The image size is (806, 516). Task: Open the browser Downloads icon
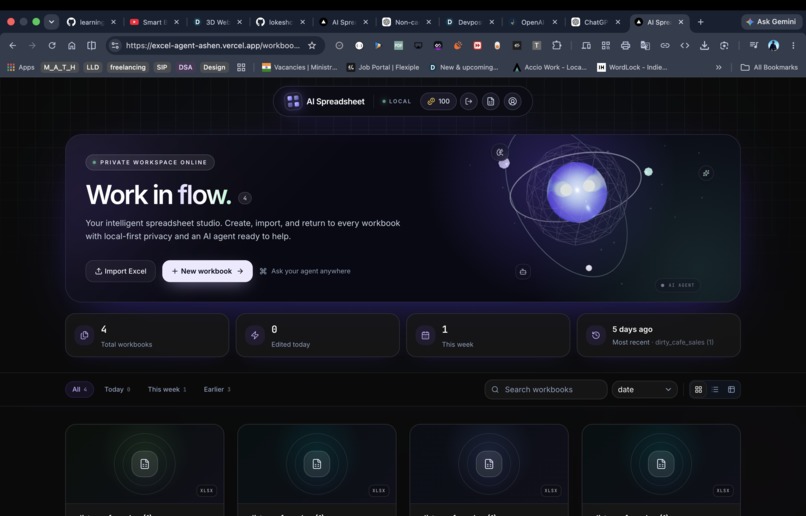click(x=704, y=45)
